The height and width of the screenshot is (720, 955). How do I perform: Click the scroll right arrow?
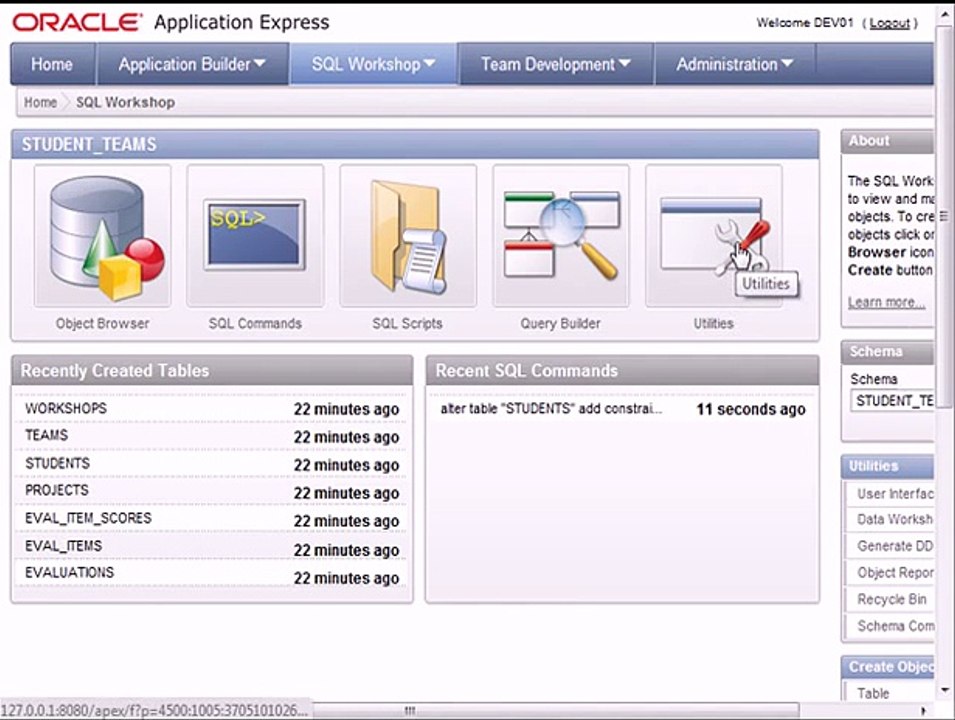[924, 710]
